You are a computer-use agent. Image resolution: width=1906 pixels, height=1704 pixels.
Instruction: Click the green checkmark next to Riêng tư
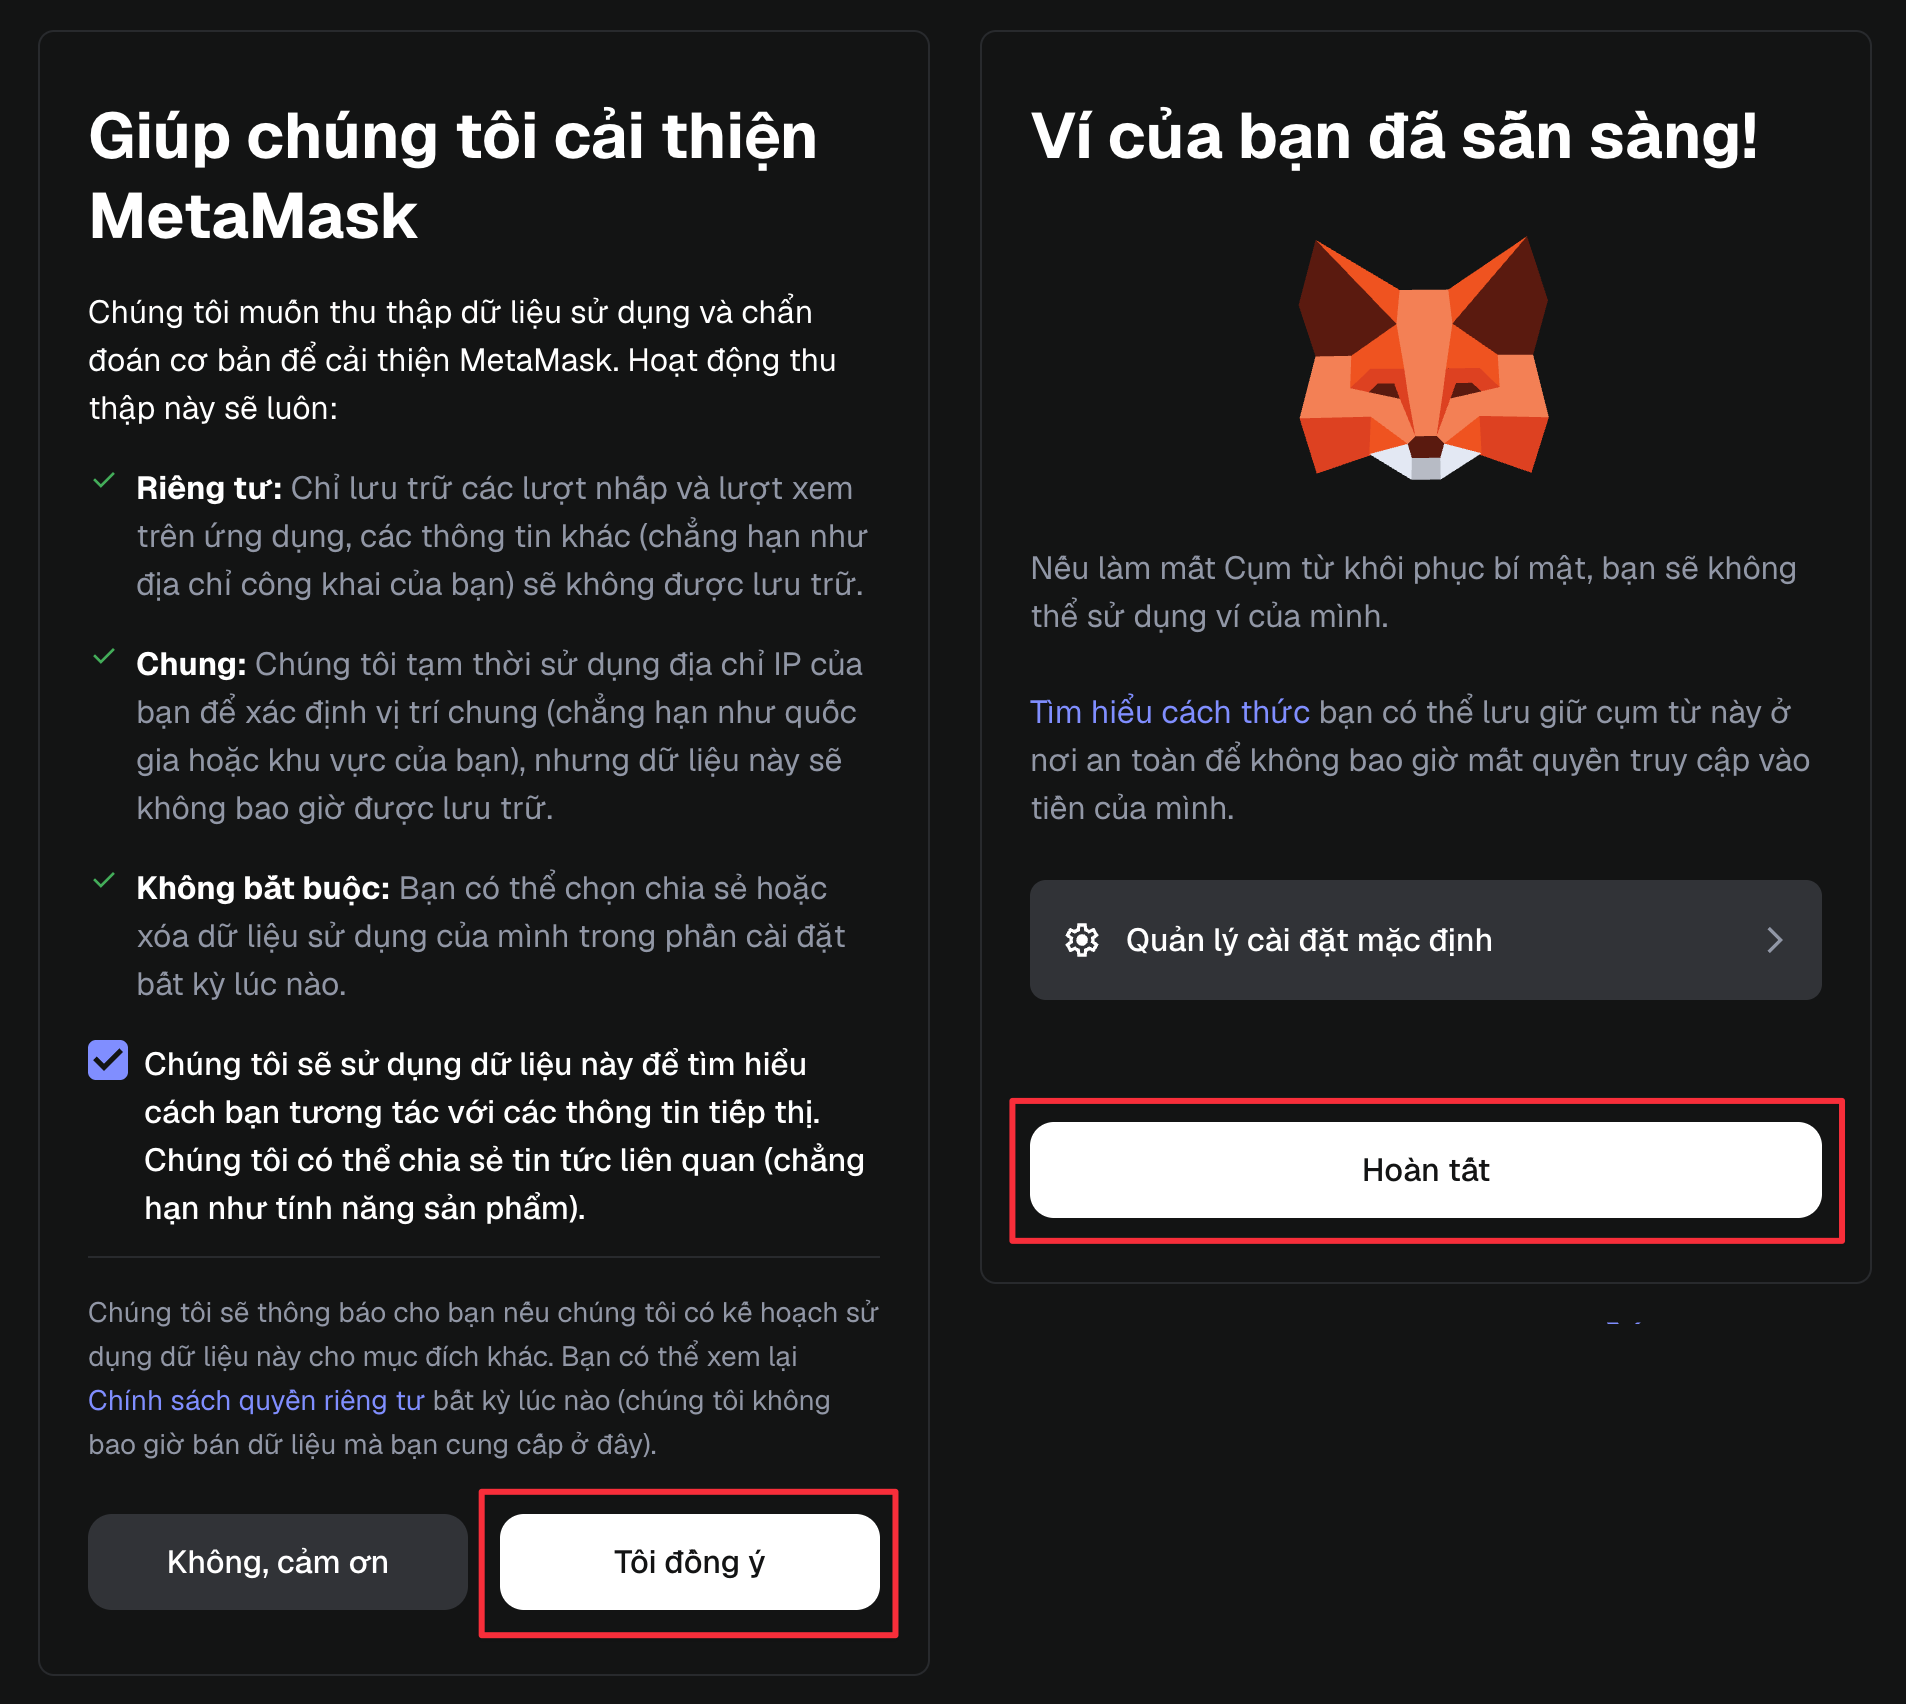[x=104, y=481]
